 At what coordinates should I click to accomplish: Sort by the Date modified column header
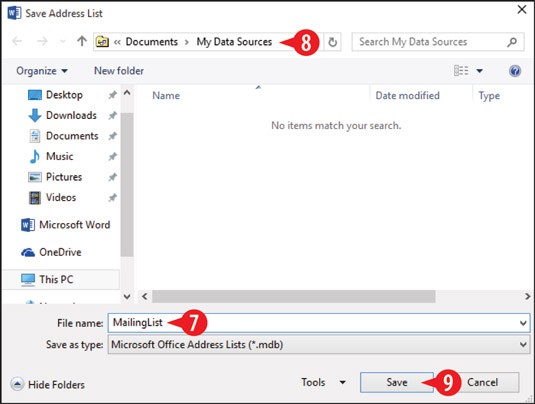tap(407, 96)
